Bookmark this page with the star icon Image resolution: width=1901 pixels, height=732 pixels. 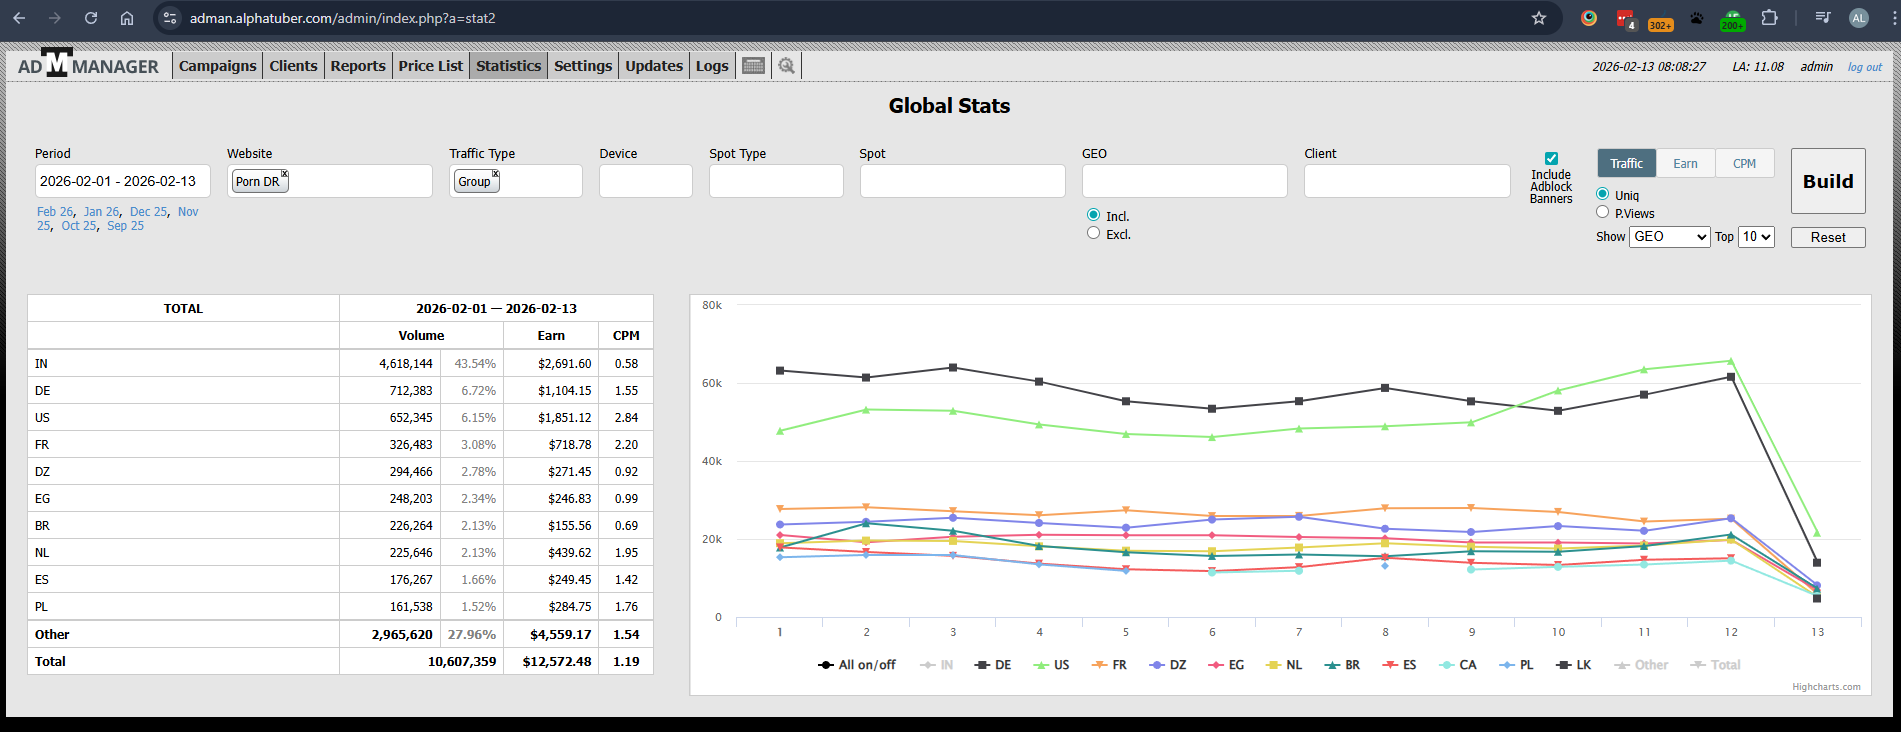coord(1539,18)
